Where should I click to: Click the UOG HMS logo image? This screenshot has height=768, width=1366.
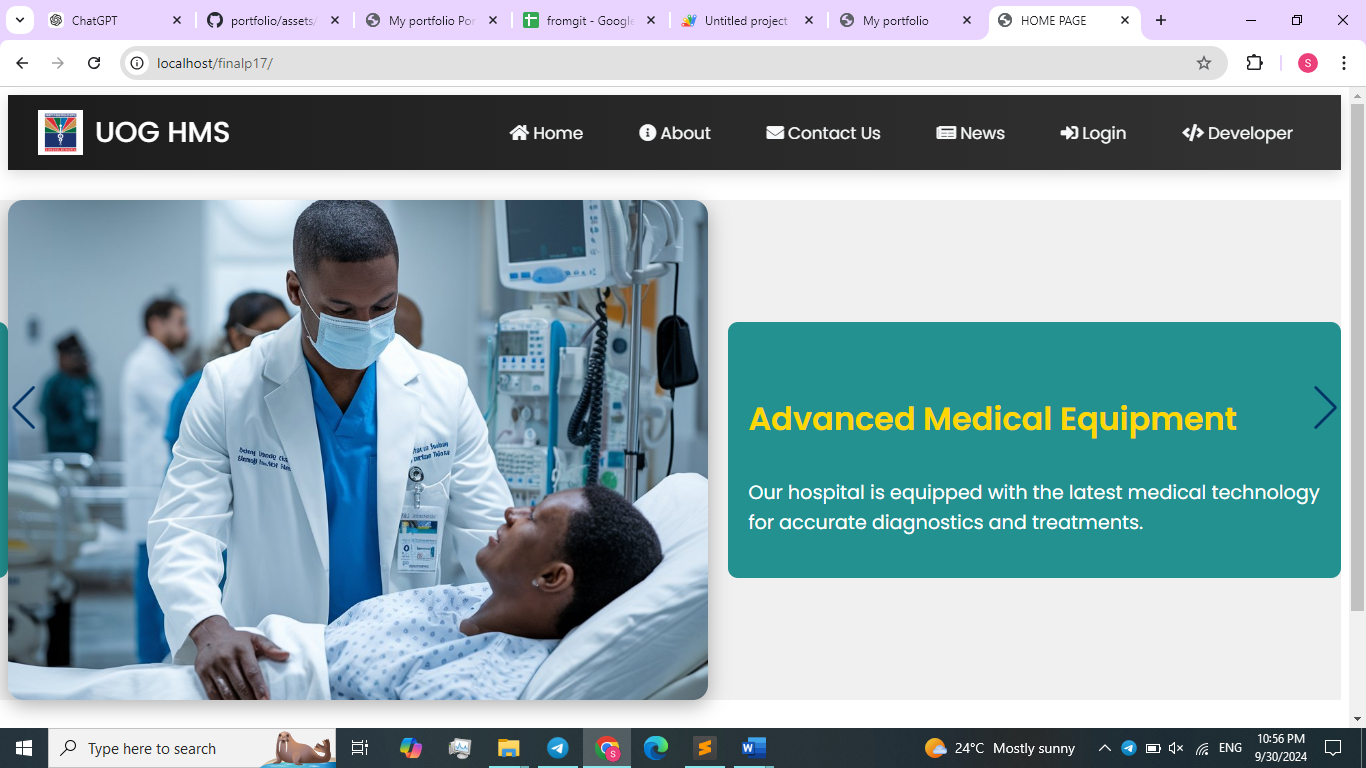tap(60, 133)
